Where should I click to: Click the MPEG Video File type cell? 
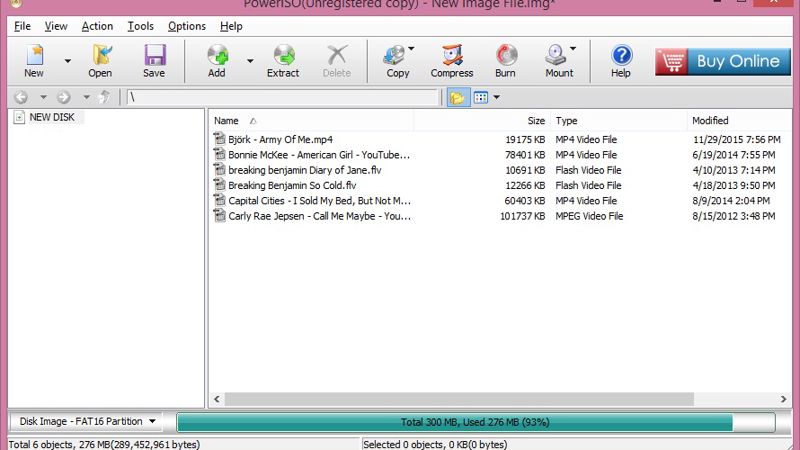(x=589, y=216)
